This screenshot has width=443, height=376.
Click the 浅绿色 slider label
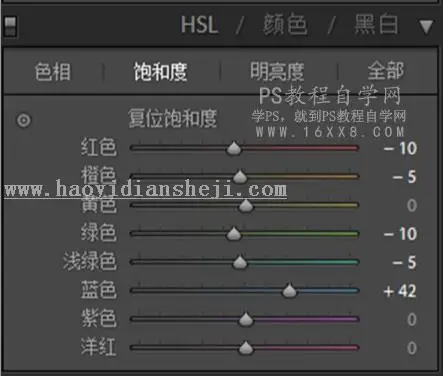[x=90, y=261]
